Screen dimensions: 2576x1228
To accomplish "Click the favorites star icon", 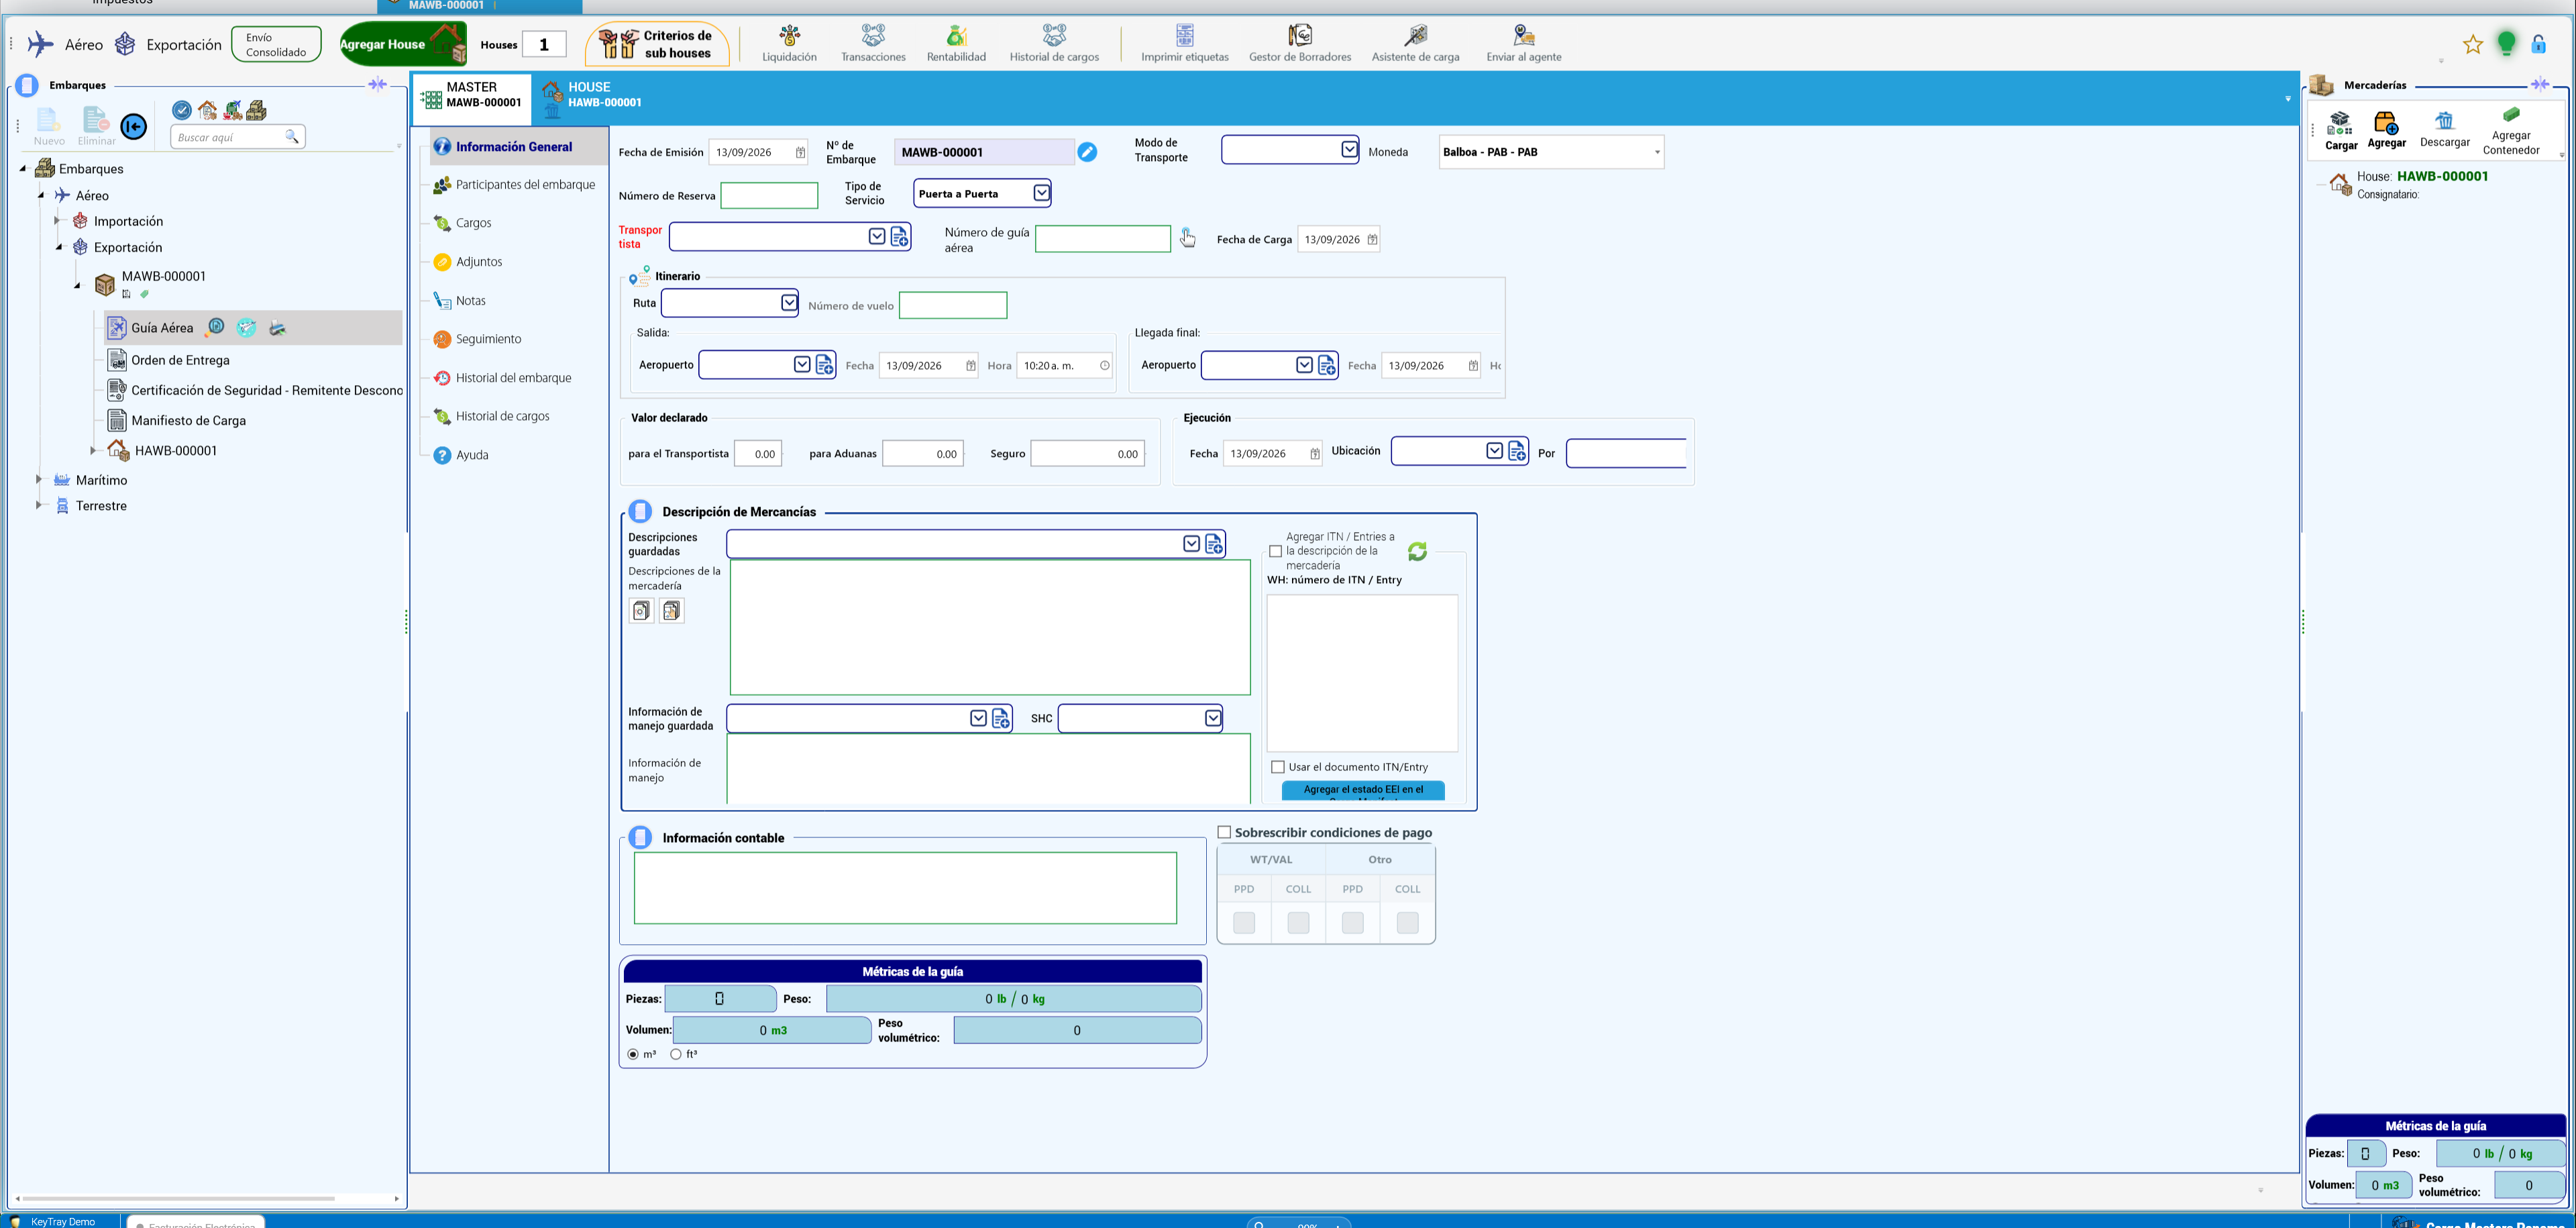I will click(x=2472, y=44).
